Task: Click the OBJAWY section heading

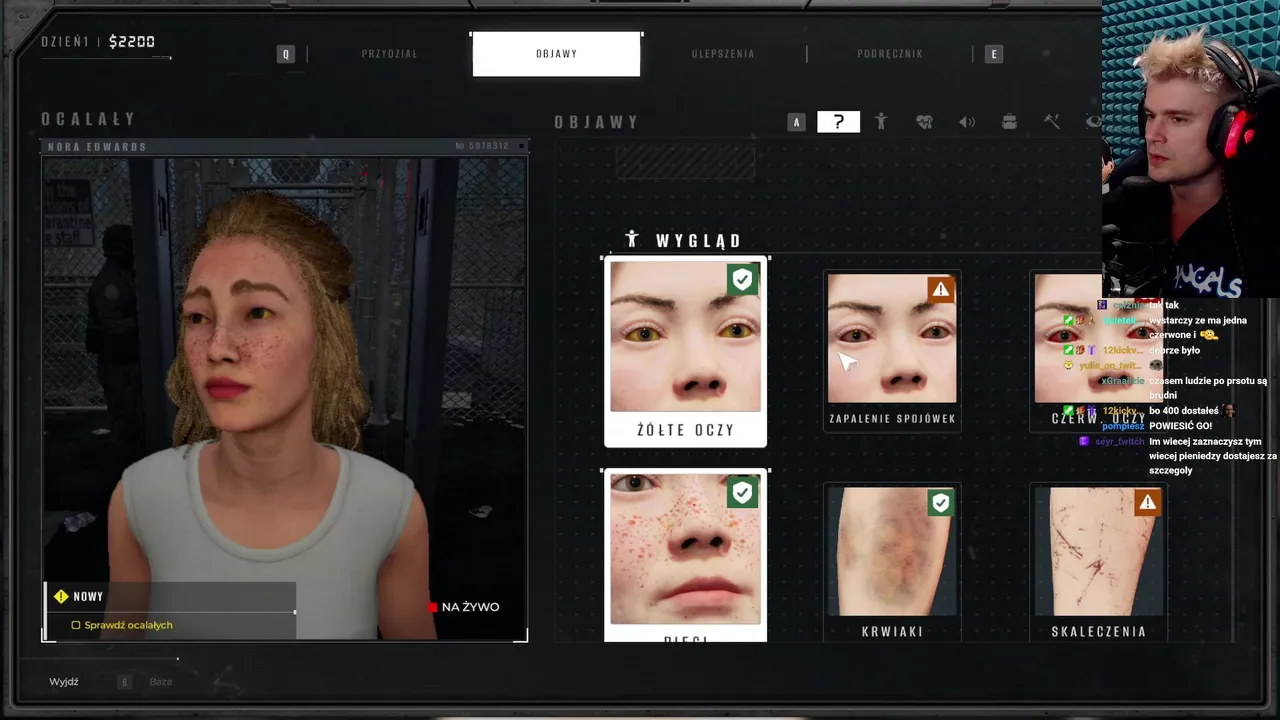Action: pyautogui.click(x=597, y=122)
